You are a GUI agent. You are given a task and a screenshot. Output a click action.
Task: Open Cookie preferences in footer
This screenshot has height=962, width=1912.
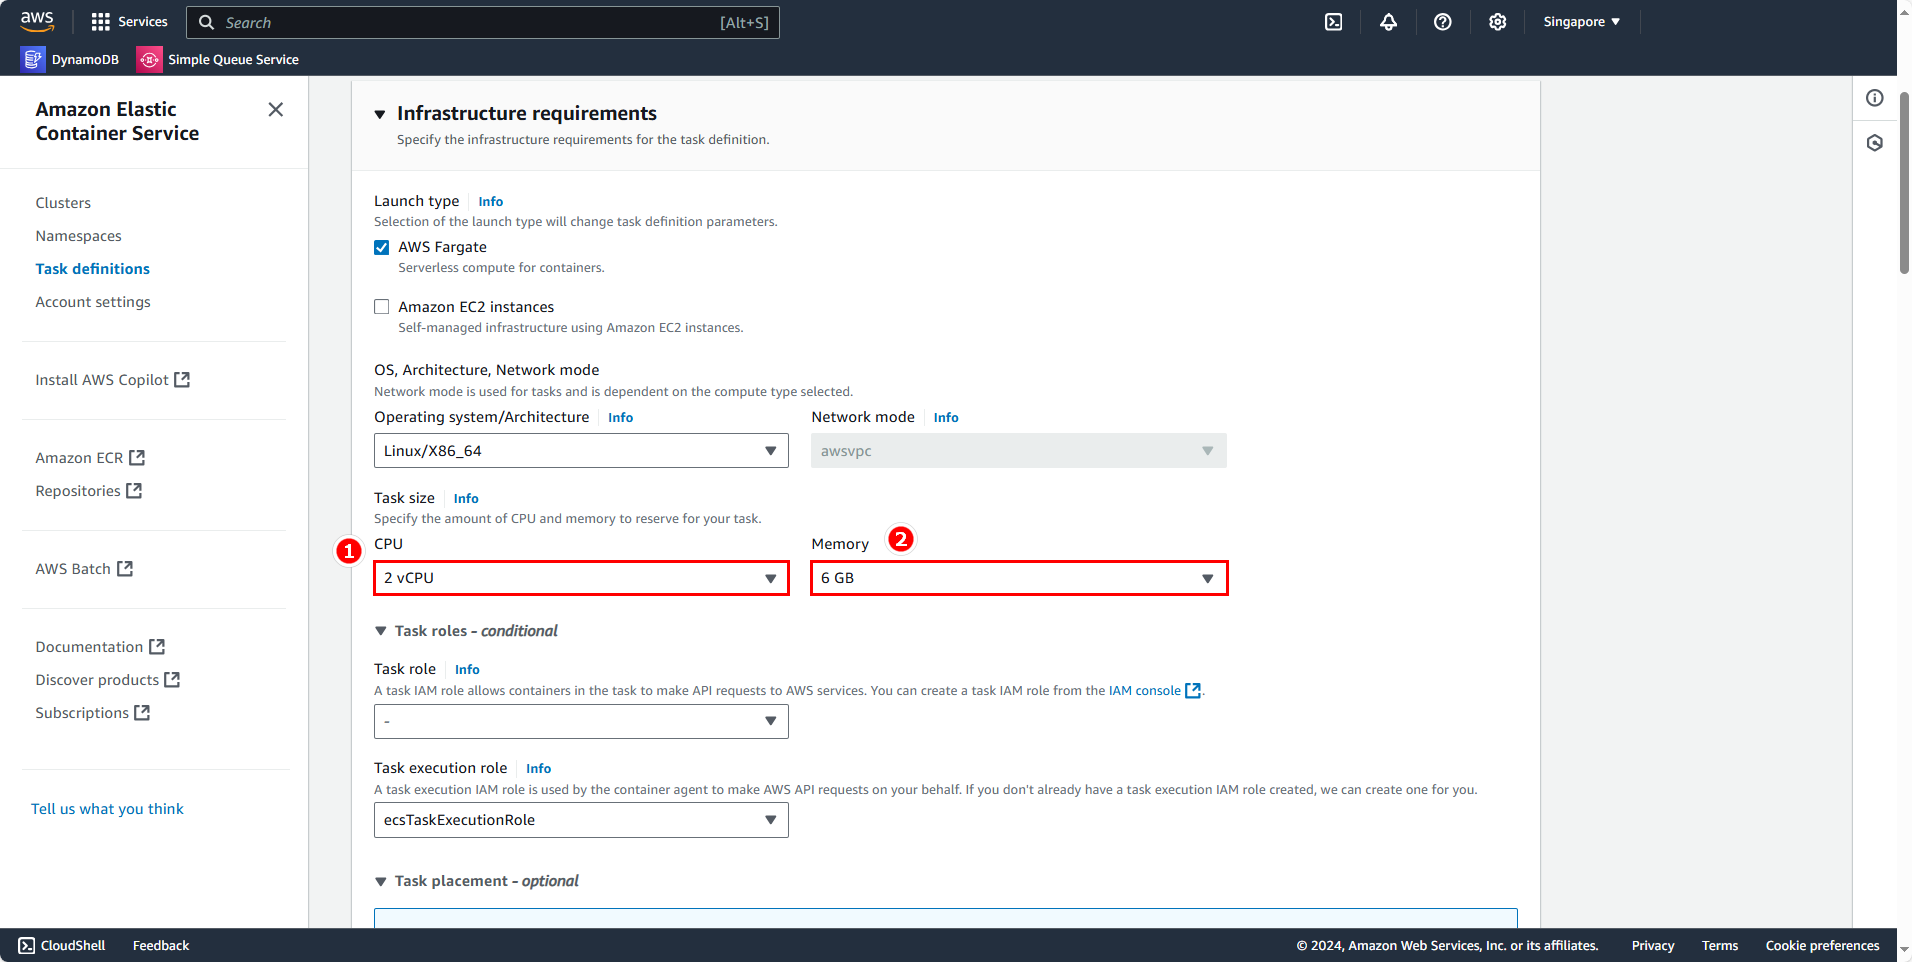point(1822,946)
